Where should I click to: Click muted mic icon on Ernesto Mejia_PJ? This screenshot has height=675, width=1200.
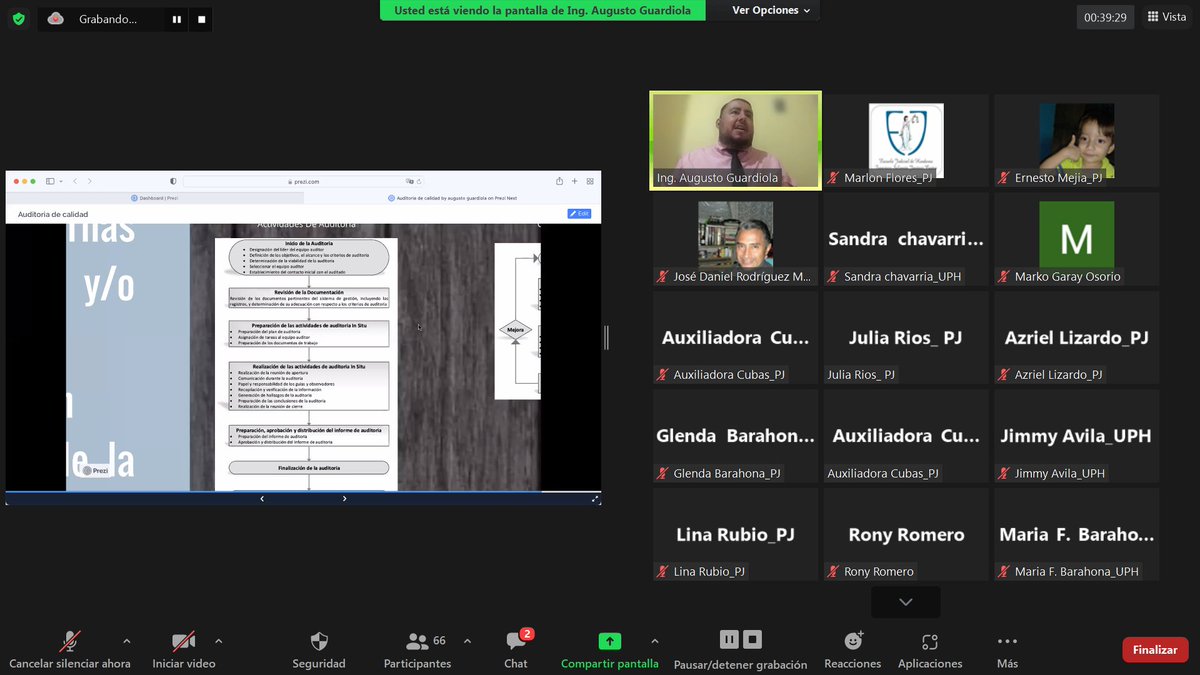(1003, 178)
